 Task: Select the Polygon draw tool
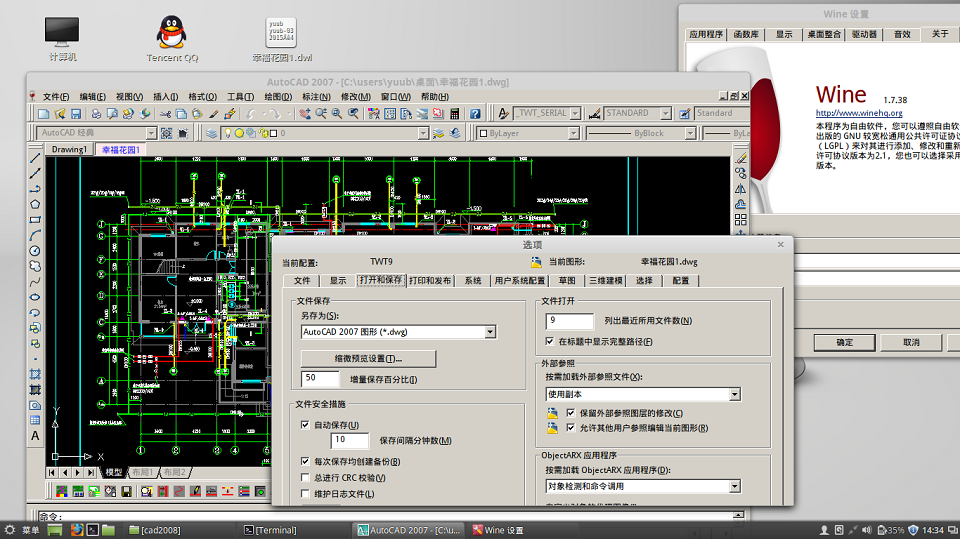[x=35, y=205]
